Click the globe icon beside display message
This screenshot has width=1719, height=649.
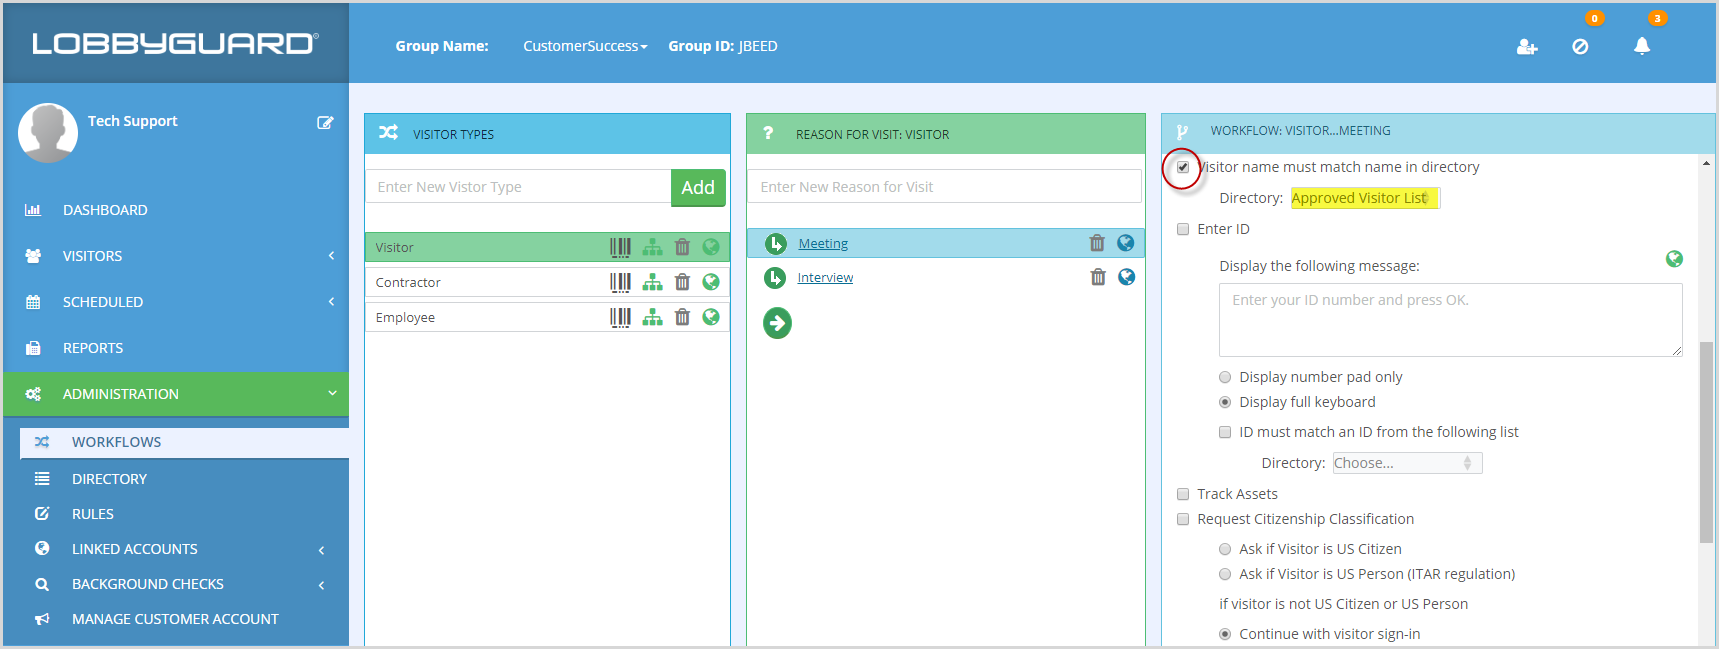pos(1674,259)
